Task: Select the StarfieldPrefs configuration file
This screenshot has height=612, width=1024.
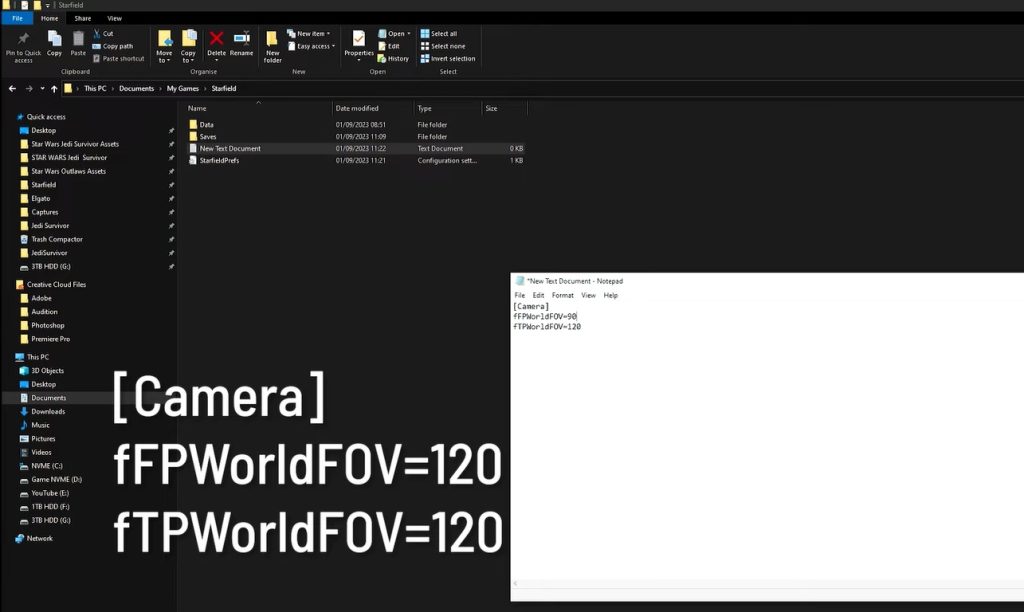Action: pyautogui.click(x=219, y=160)
